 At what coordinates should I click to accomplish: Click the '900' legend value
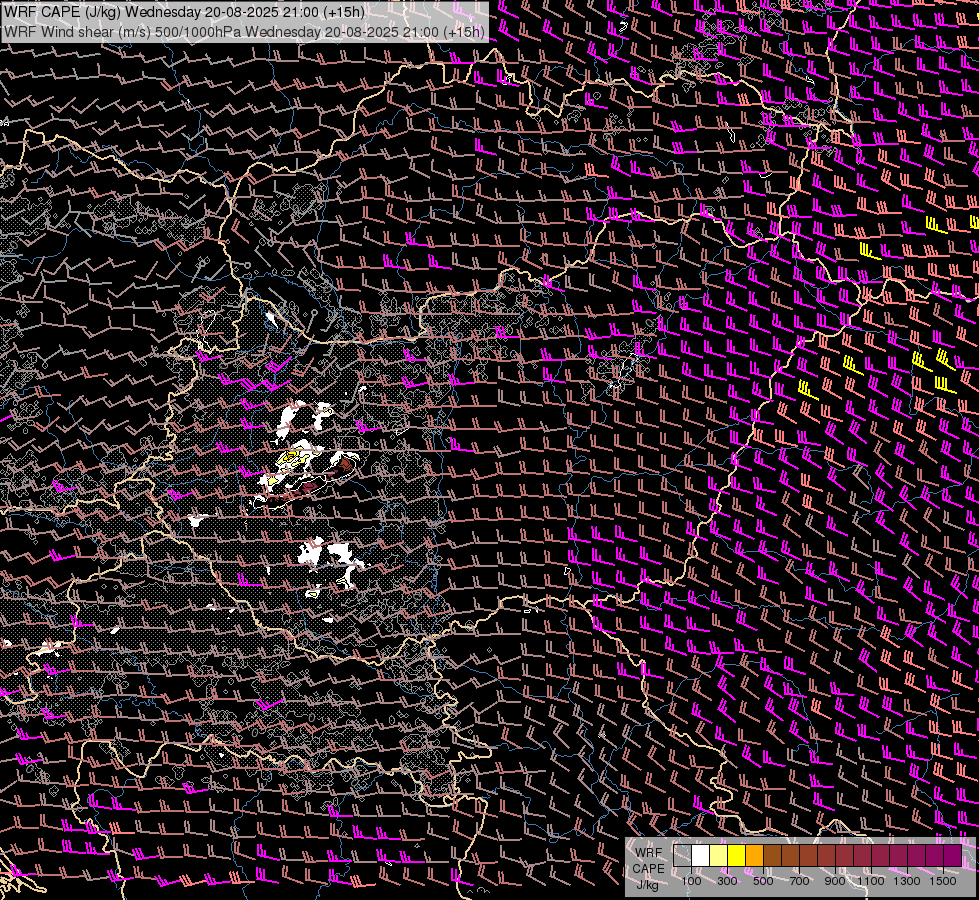coord(835,881)
